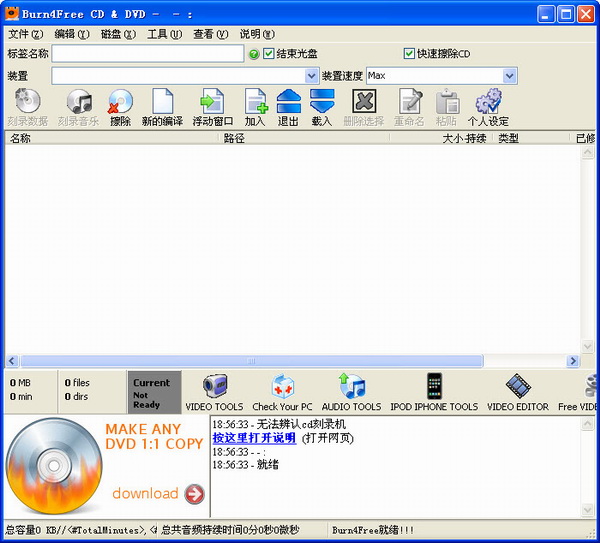Click the log line 无法辨认cd刻录机

click(x=279, y=424)
